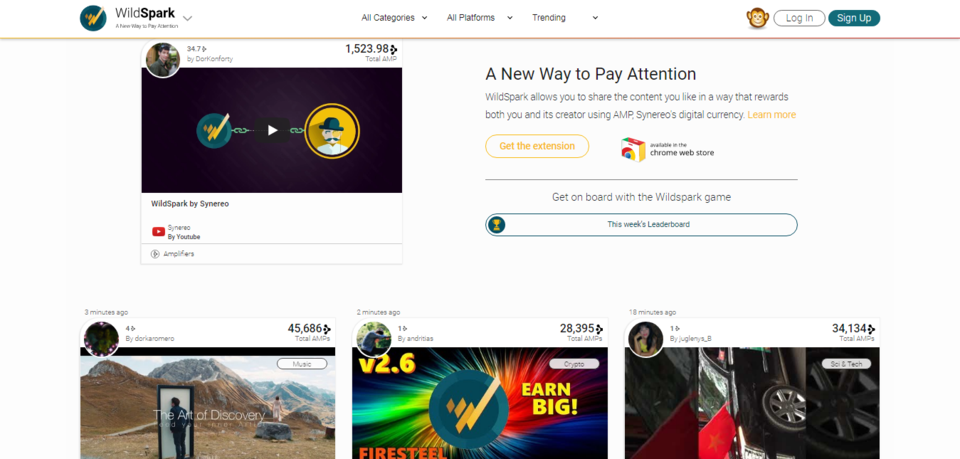Expand the All Categories dropdown
This screenshot has height=459, width=960.
[x=394, y=18]
